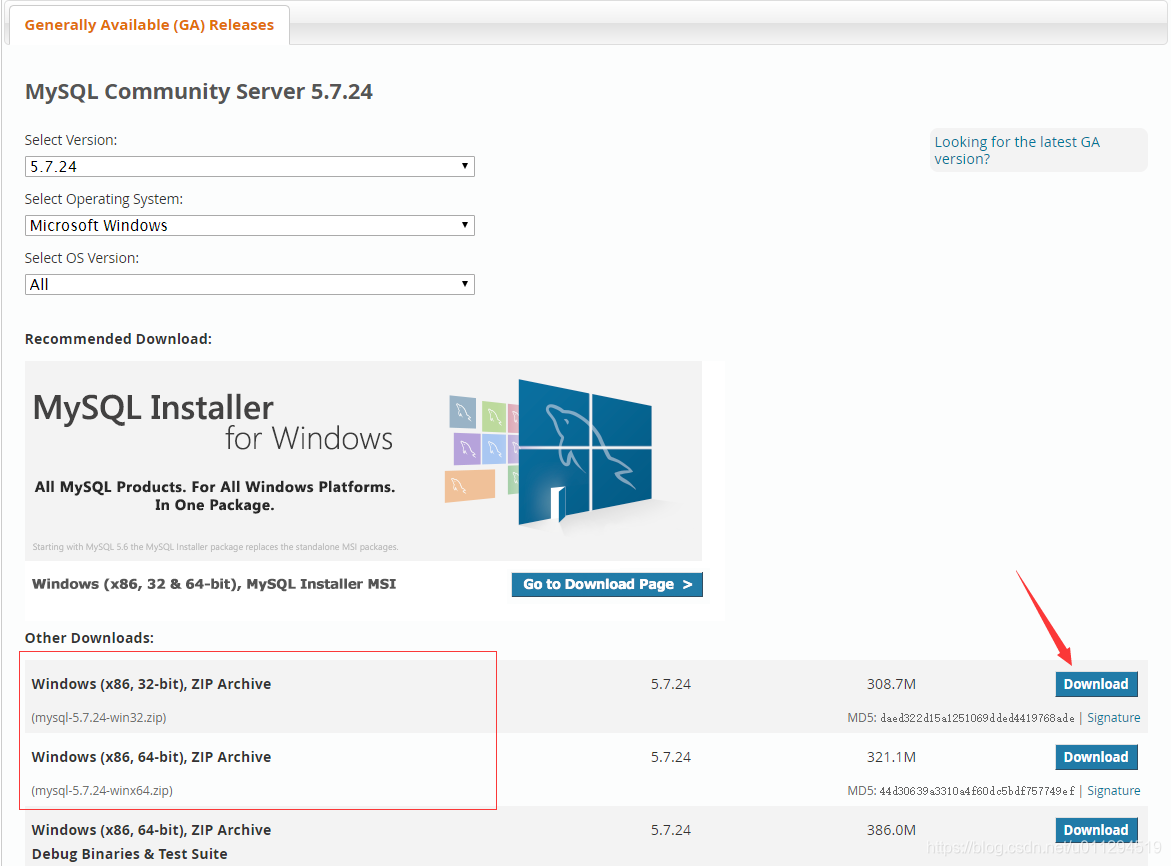Download the Windows 64-bit ZIP Archive
Screen dimensions: 1171x866
(x=1096, y=757)
